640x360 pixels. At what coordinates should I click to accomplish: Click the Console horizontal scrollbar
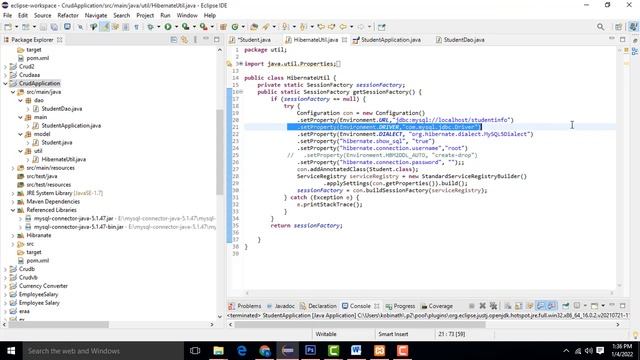pyautogui.click(x=360, y=324)
